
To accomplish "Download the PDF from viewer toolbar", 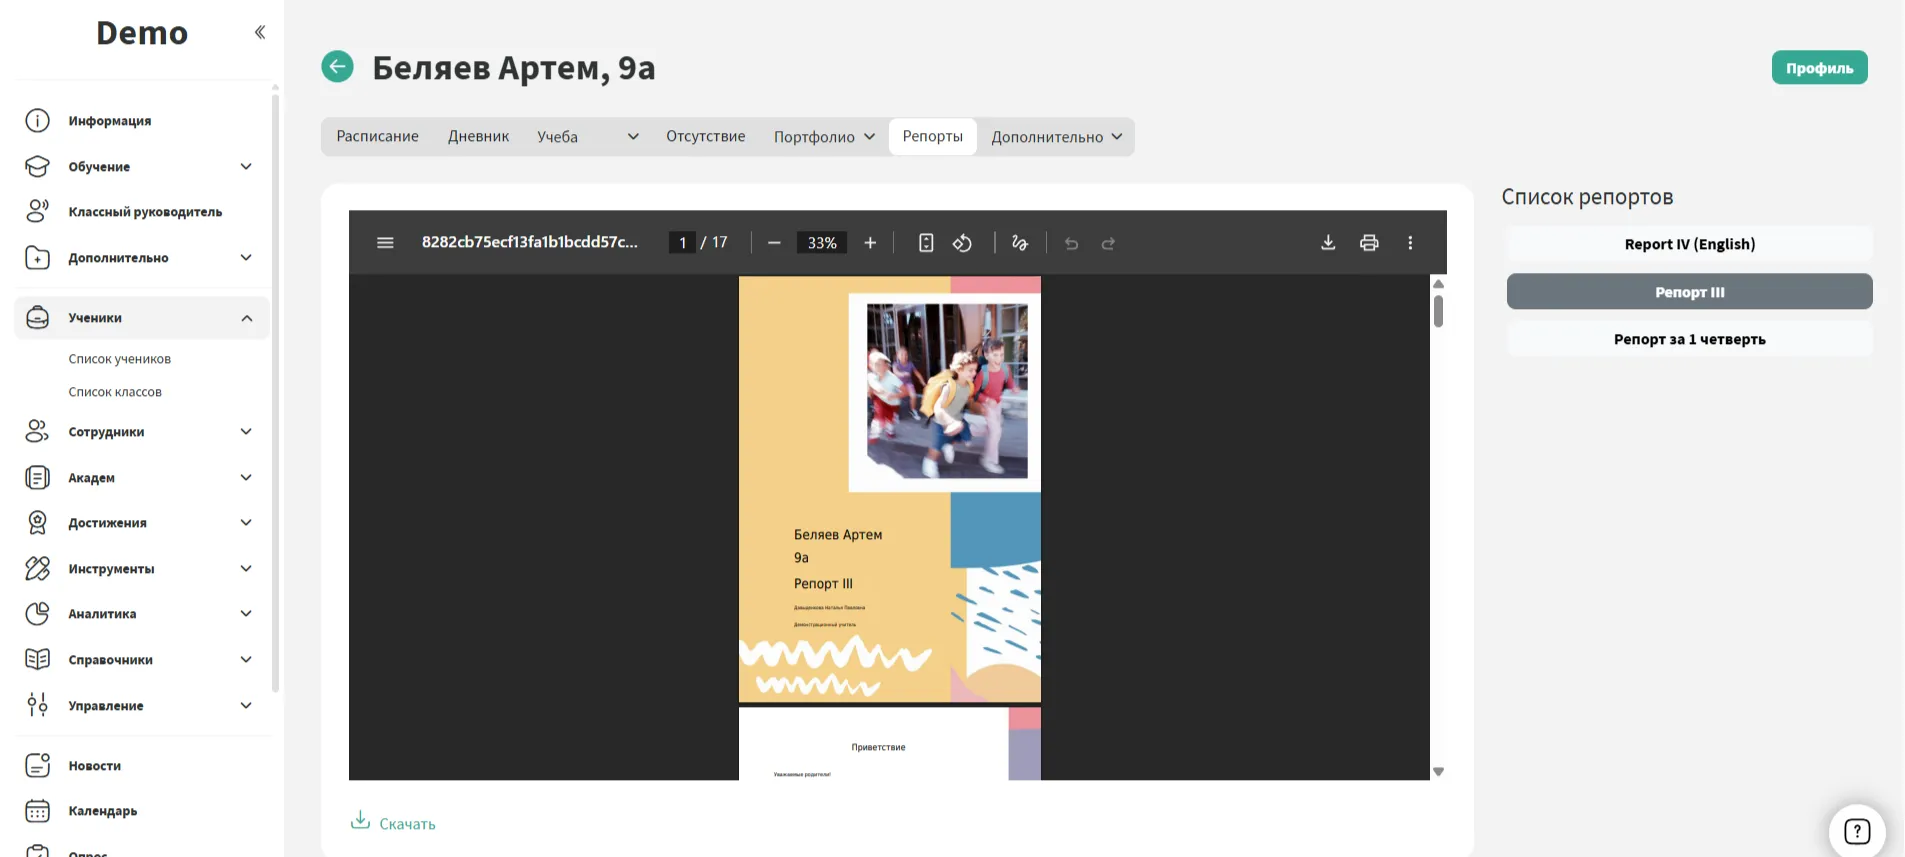I will point(1328,243).
